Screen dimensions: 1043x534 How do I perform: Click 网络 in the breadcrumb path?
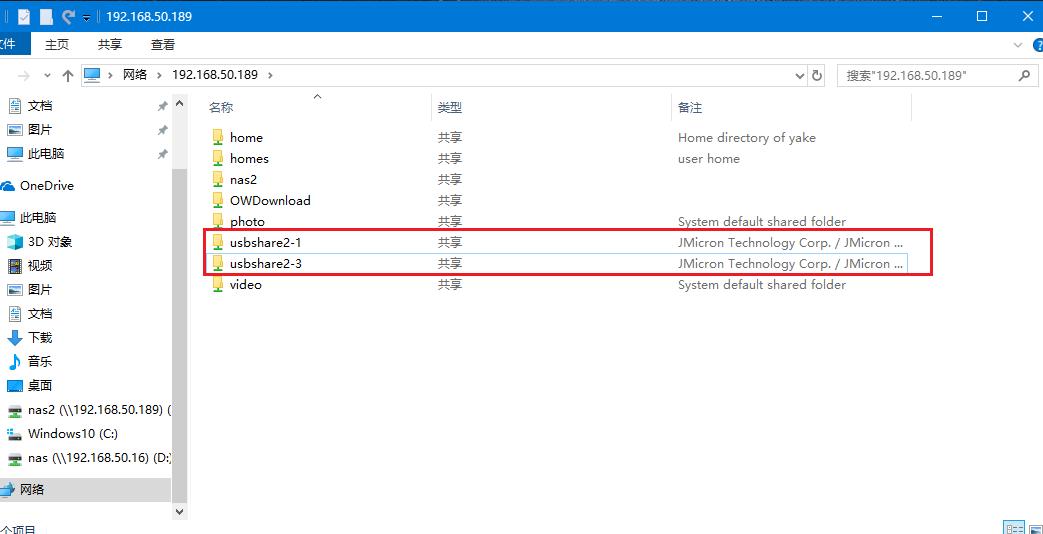[135, 75]
